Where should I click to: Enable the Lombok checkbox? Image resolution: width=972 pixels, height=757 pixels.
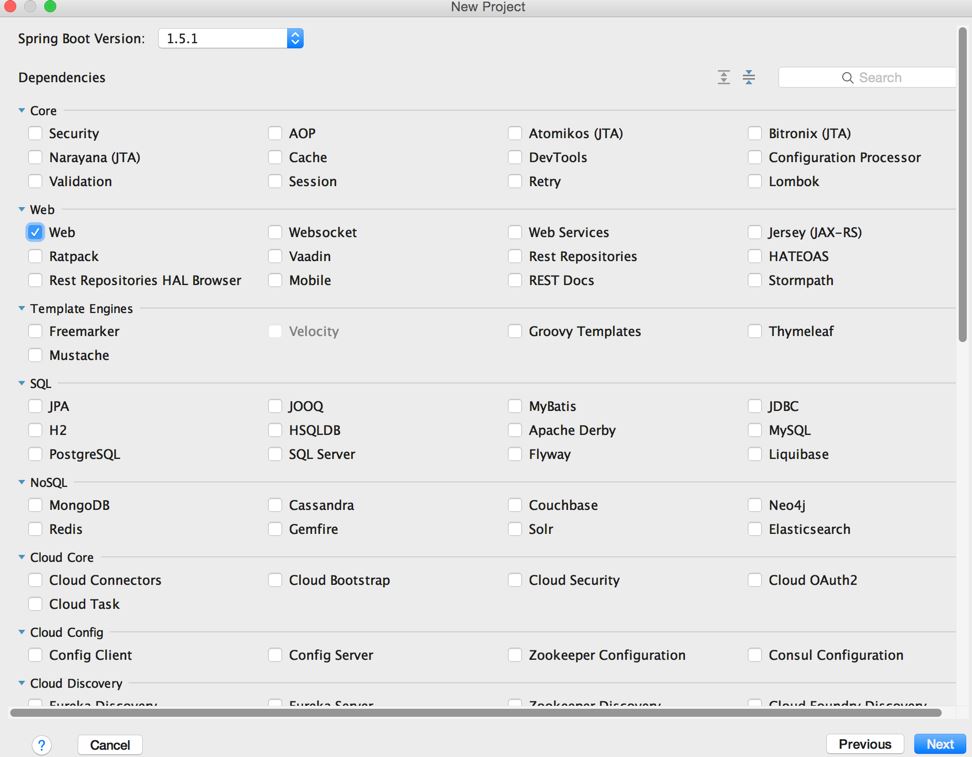tap(755, 181)
